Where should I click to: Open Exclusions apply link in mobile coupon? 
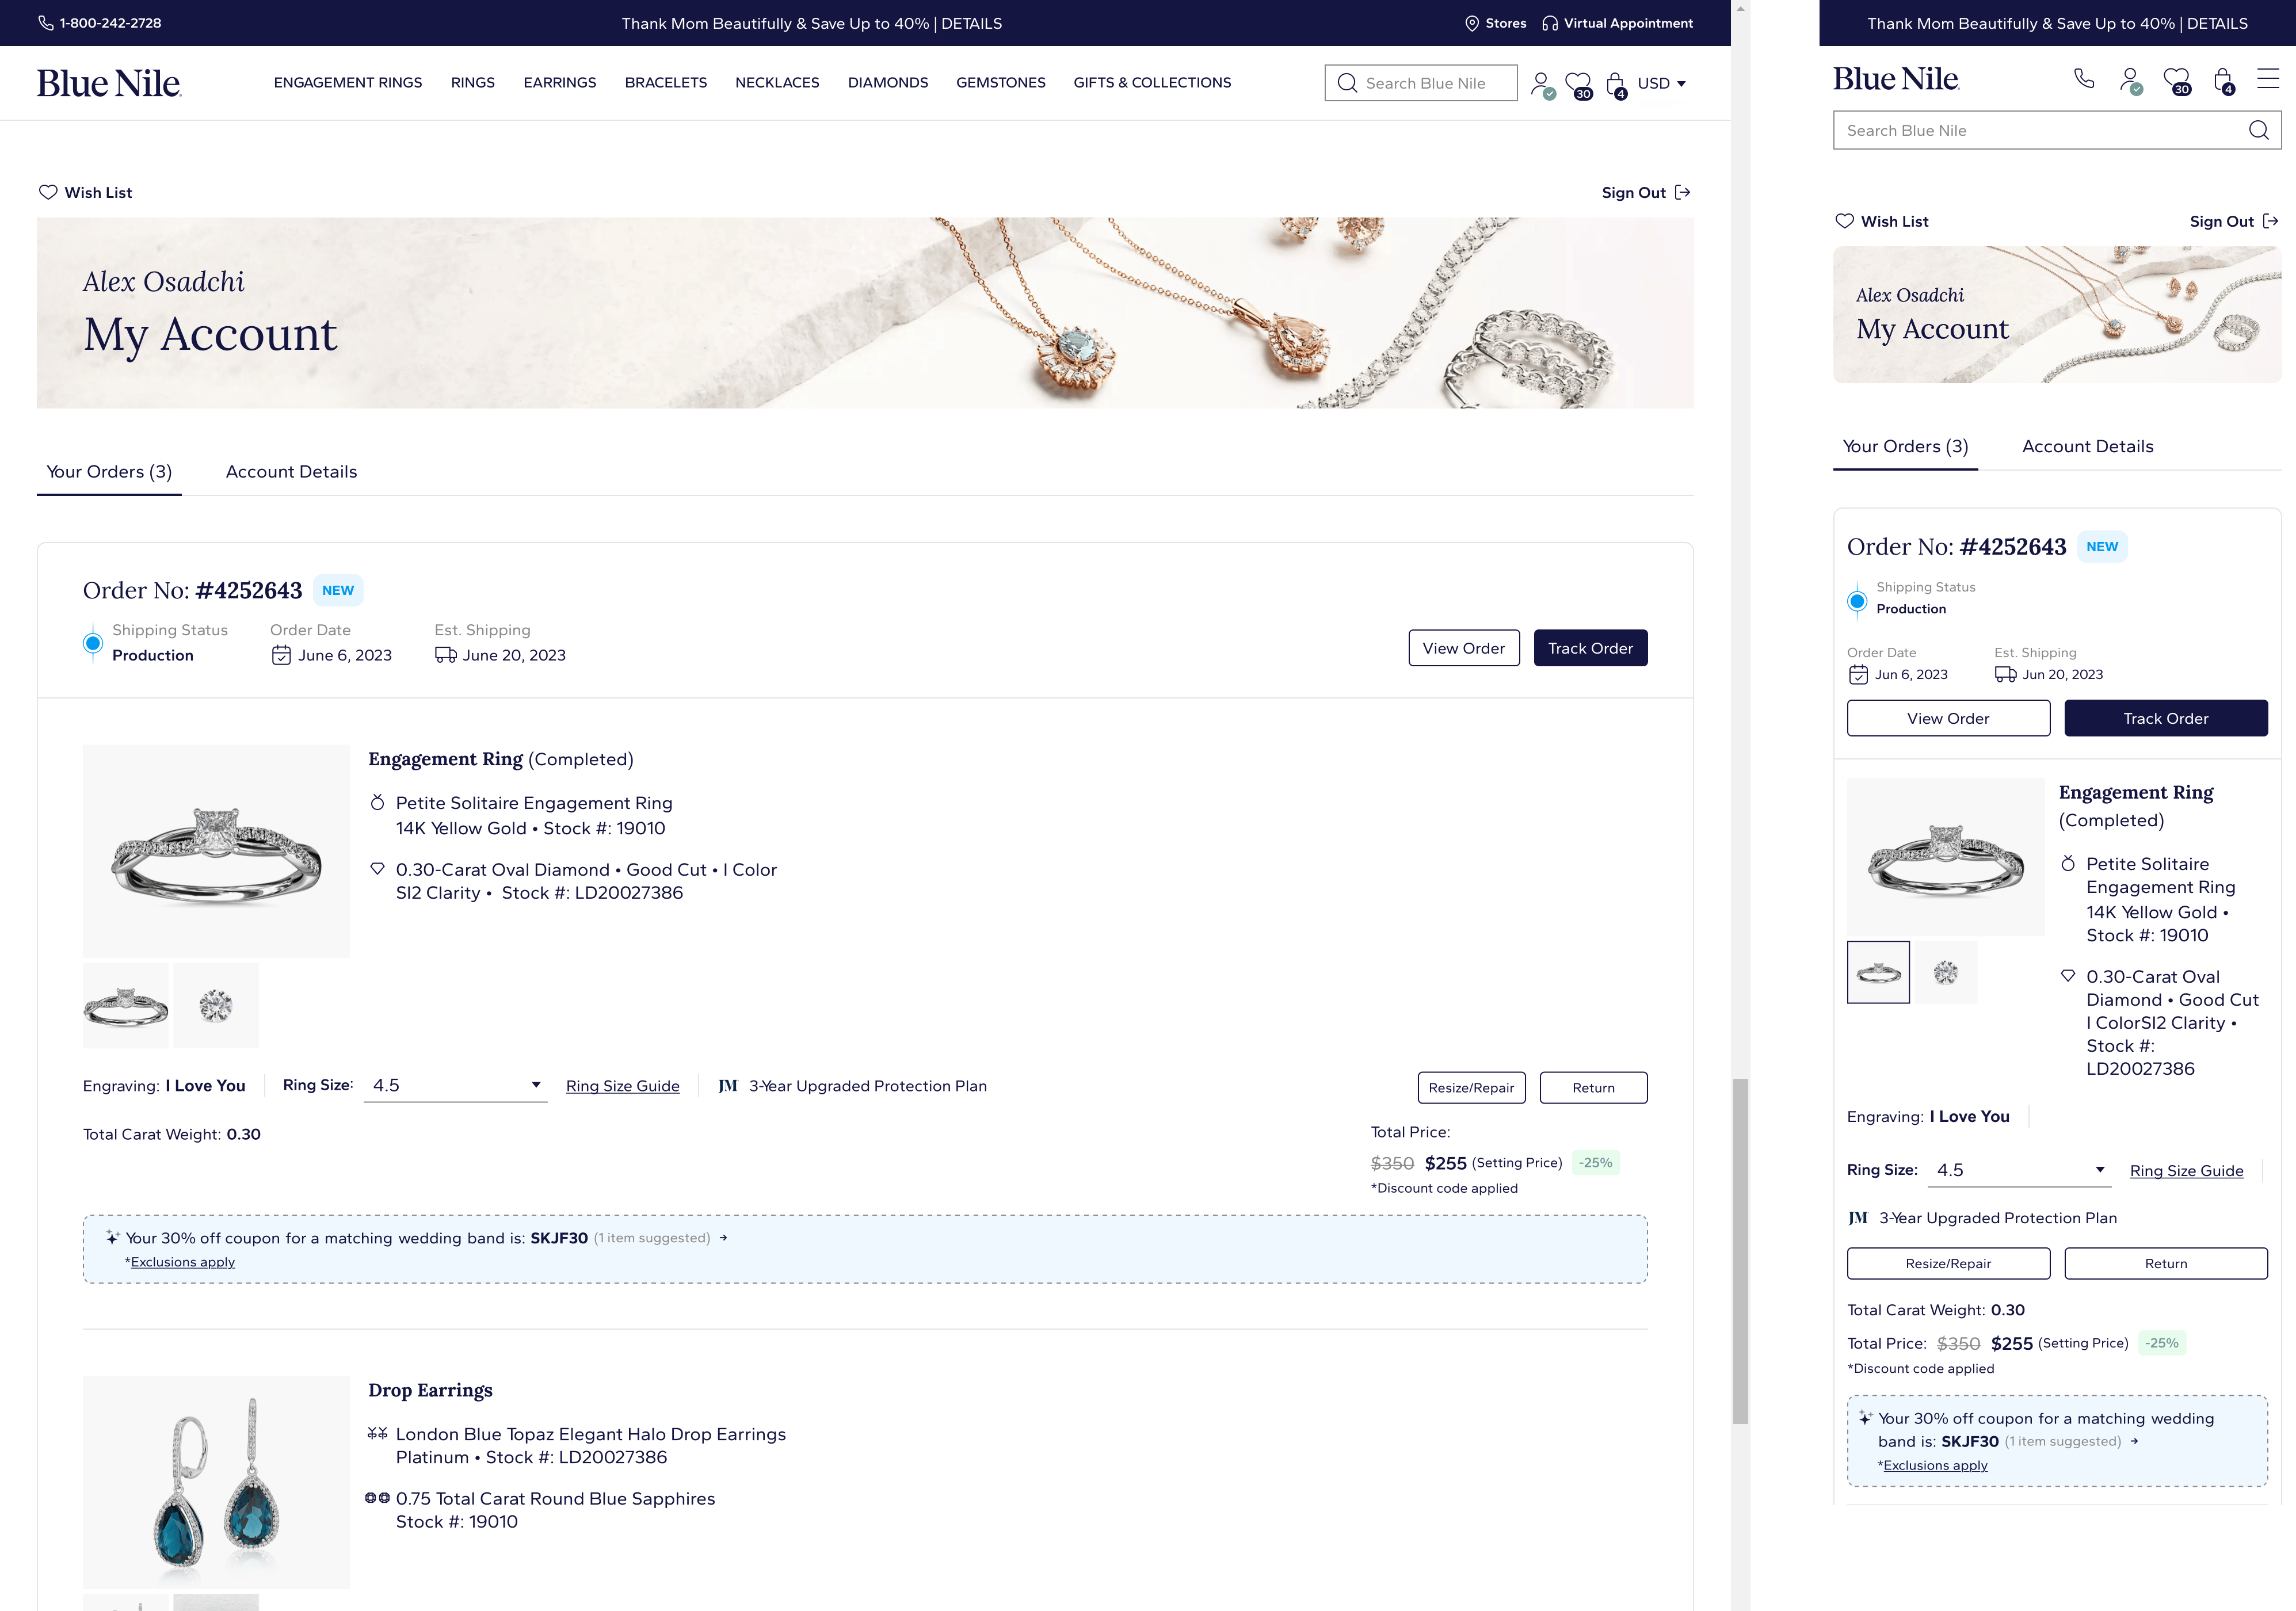tap(1935, 1465)
